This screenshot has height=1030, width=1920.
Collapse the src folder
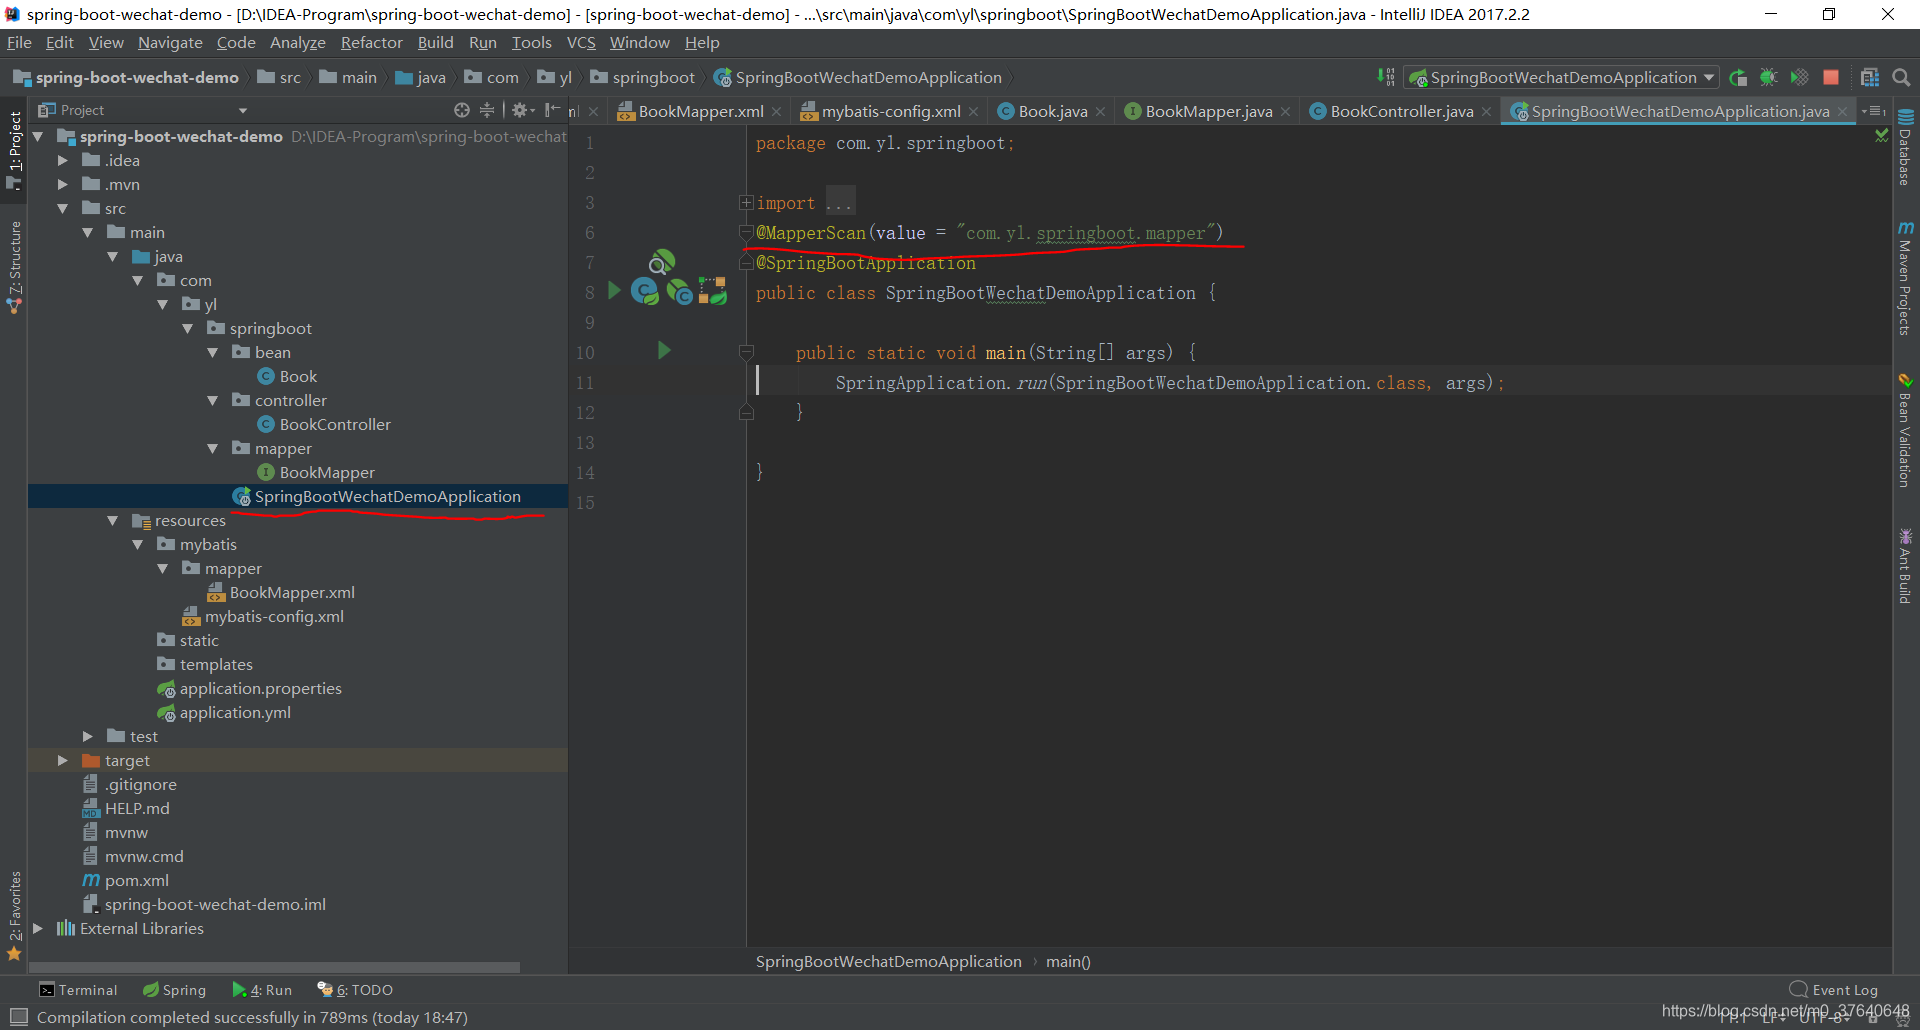(62, 208)
